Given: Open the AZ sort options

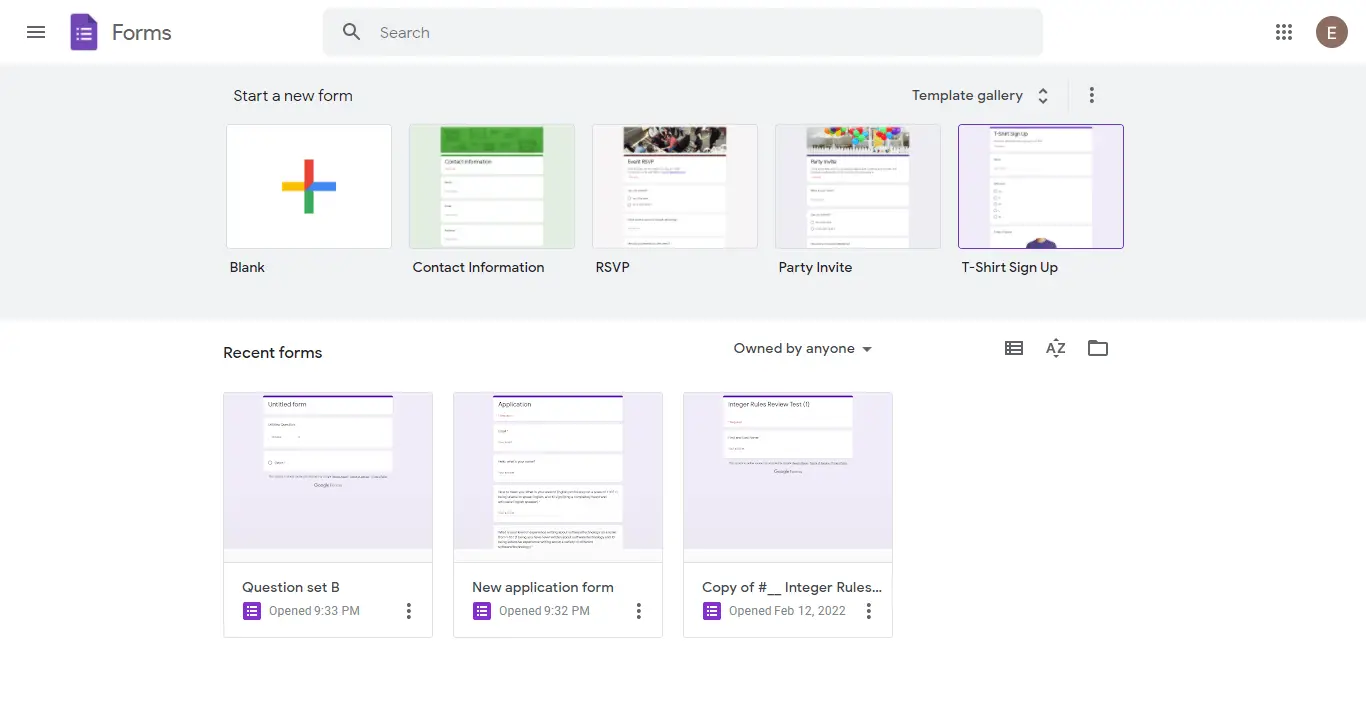Looking at the screenshot, I should coord(1056,348).
